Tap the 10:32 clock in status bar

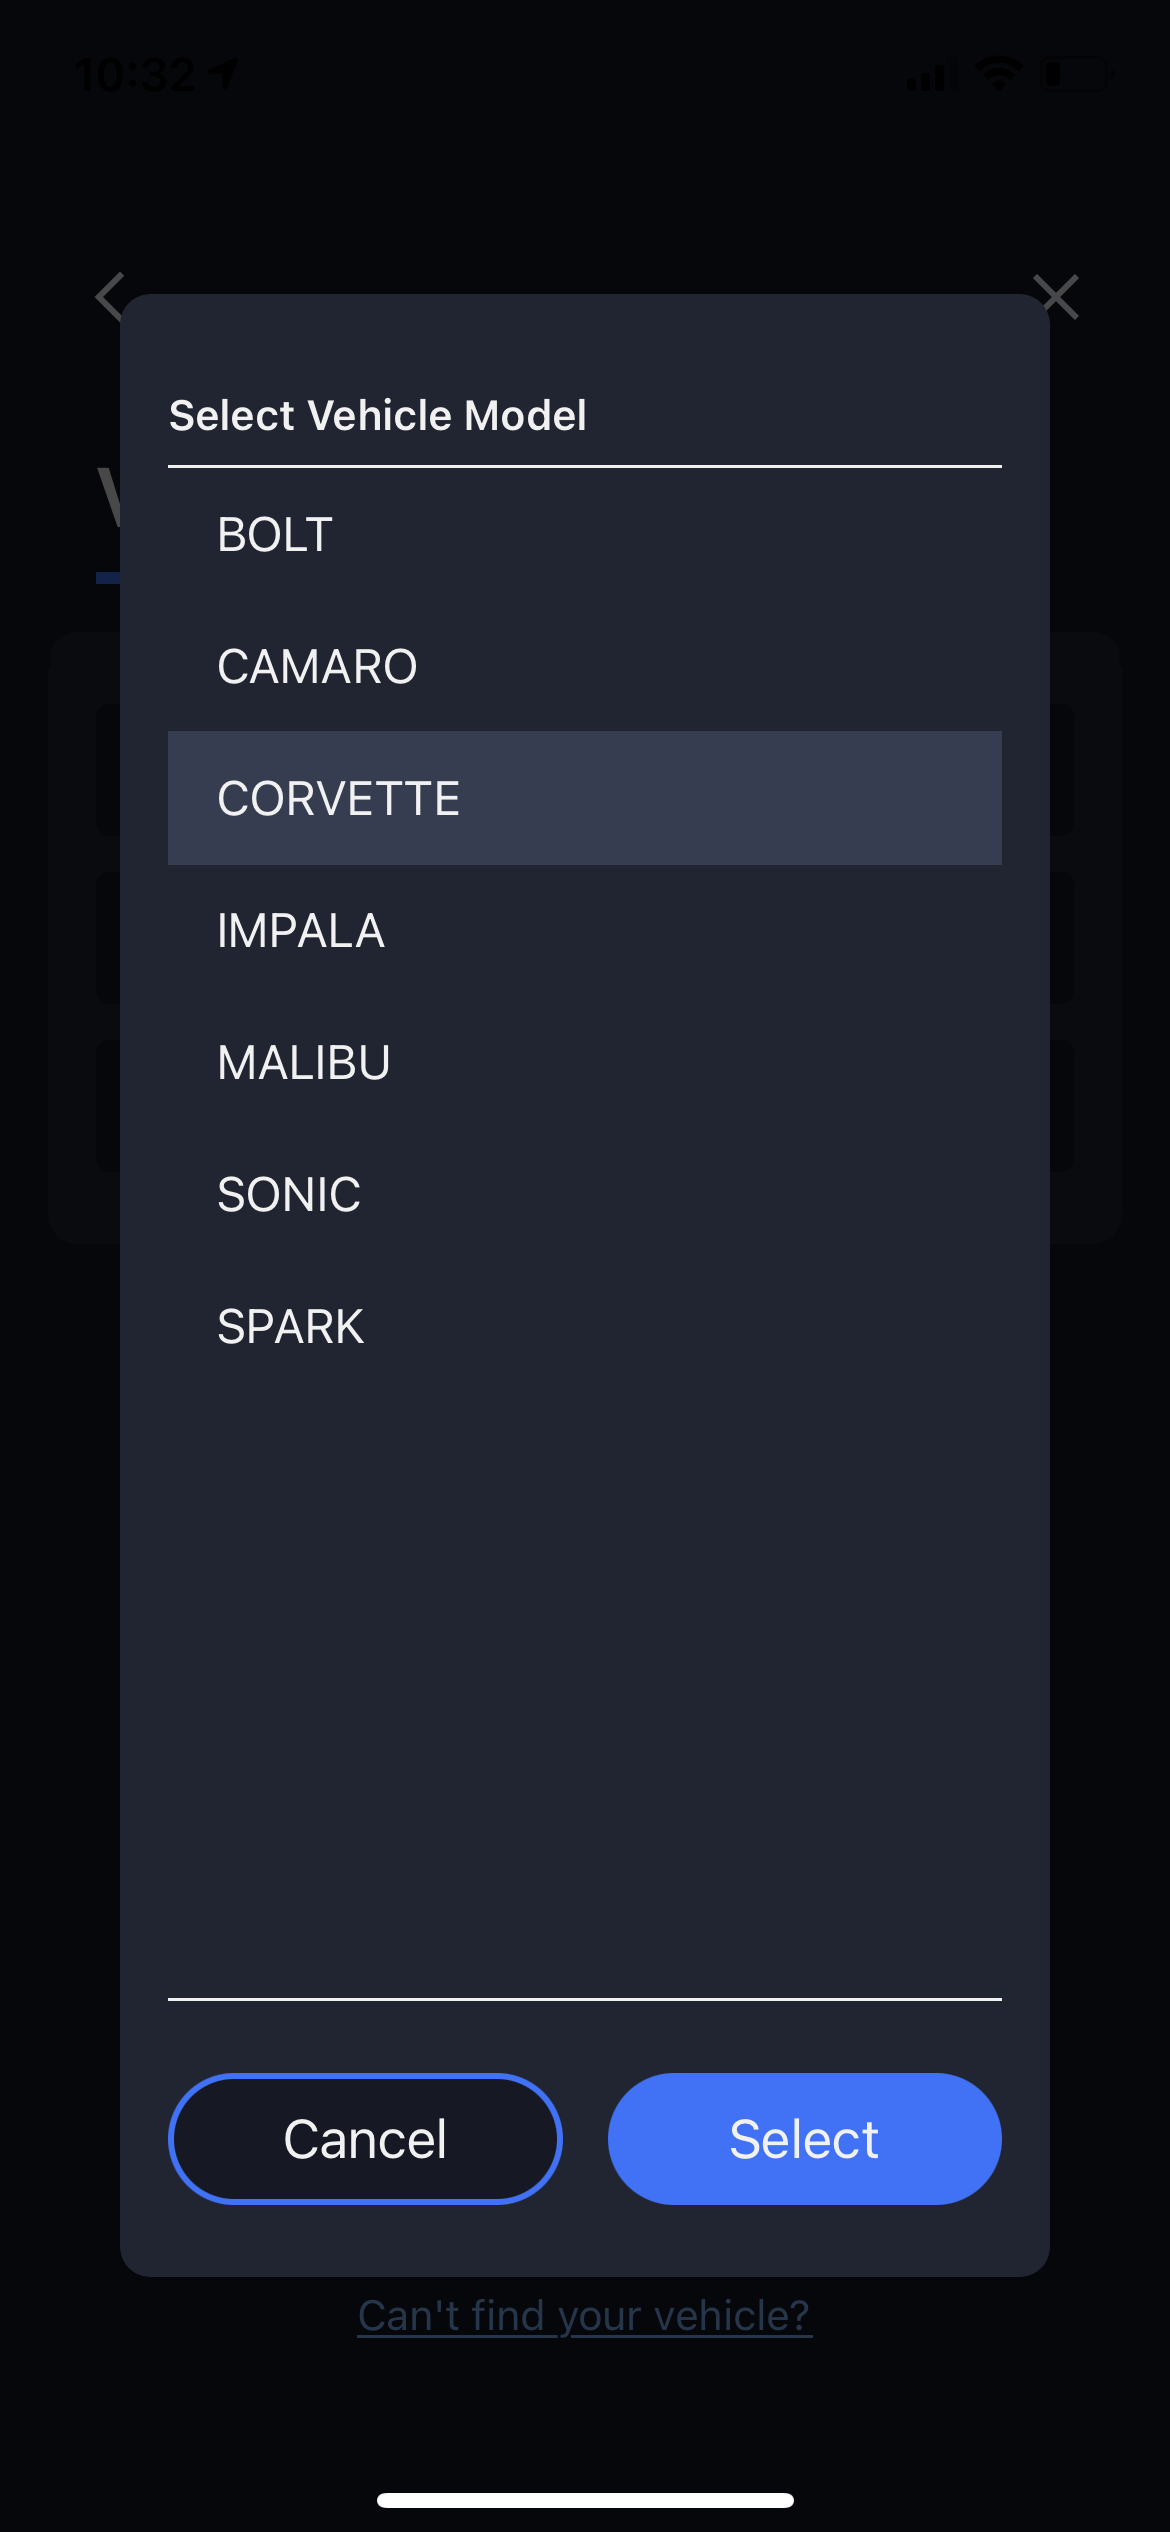(x=135, y=75)
